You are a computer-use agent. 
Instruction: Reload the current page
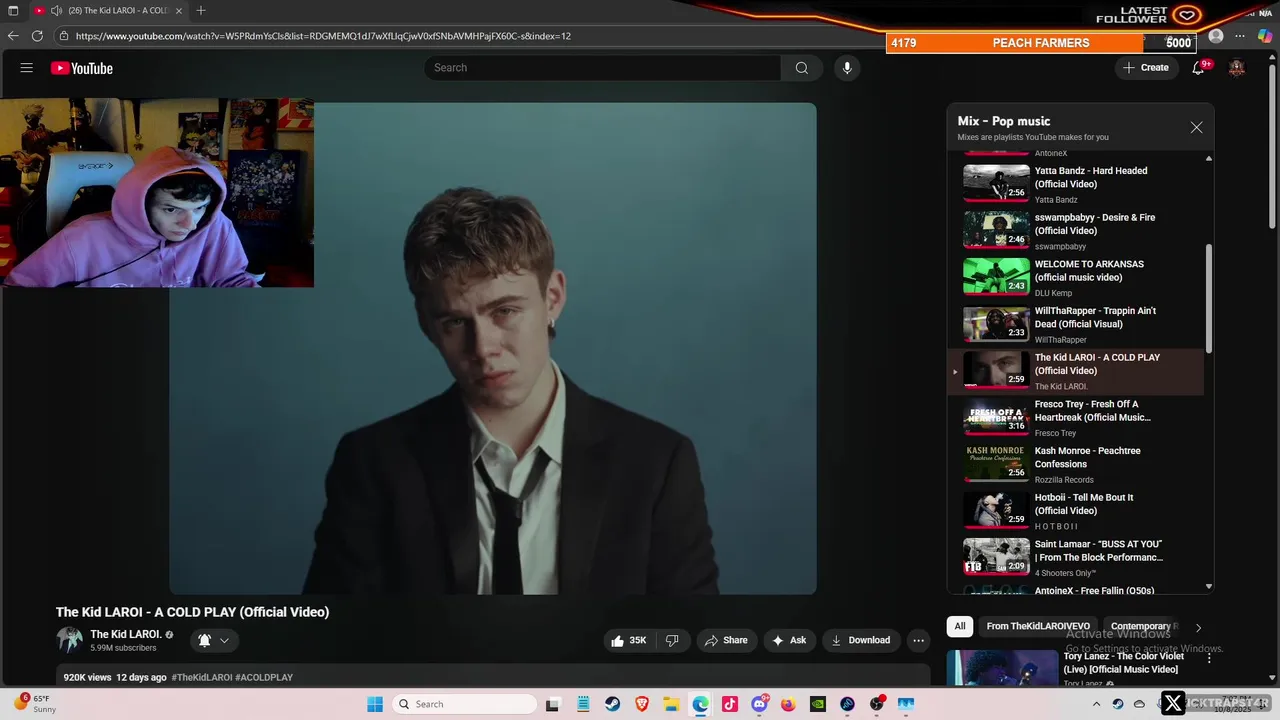click(37, 36)
